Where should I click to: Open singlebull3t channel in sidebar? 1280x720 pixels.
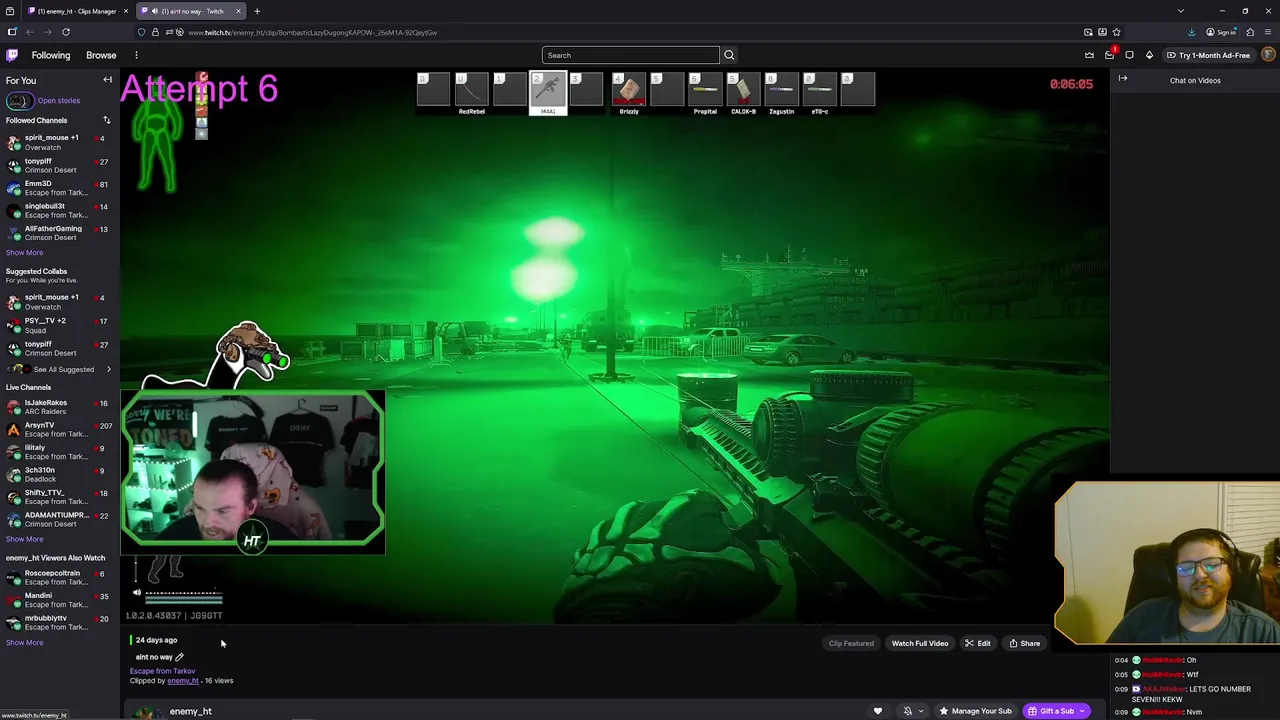pos(60,210)
